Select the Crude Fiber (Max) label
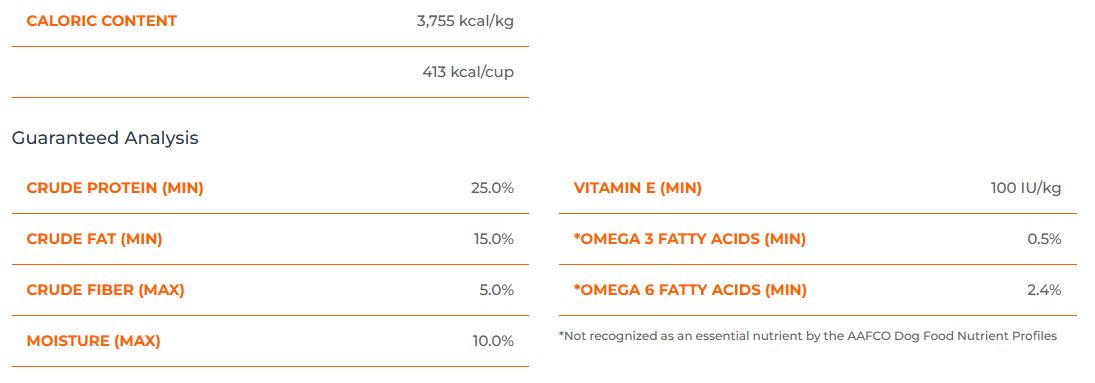Screen dimensions: 1095x383 click(x=105, y=290)
